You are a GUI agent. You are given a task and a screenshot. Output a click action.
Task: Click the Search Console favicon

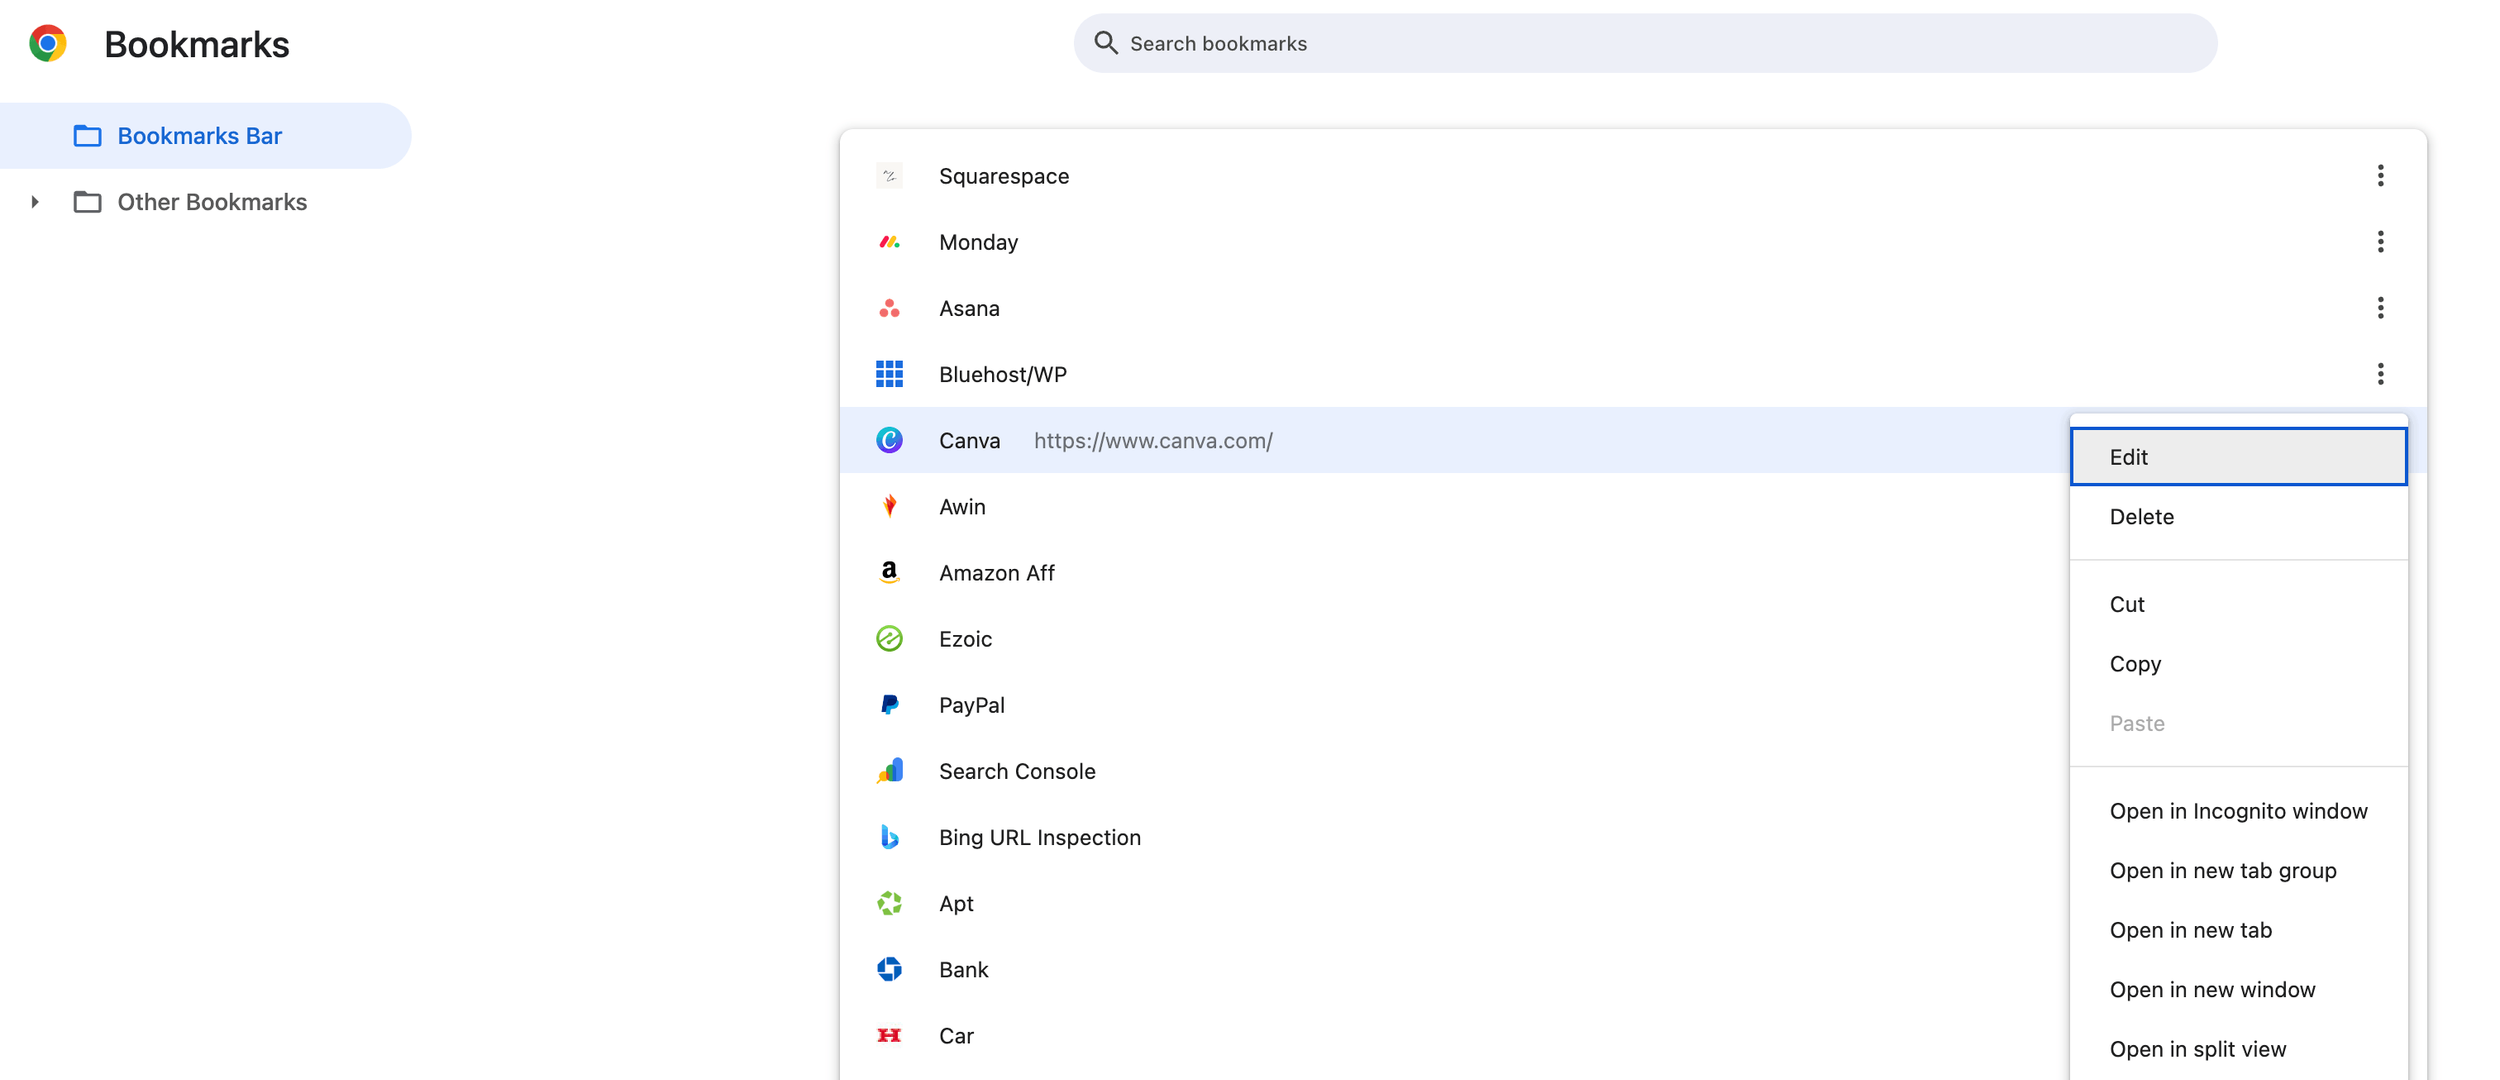coord(889,771)
